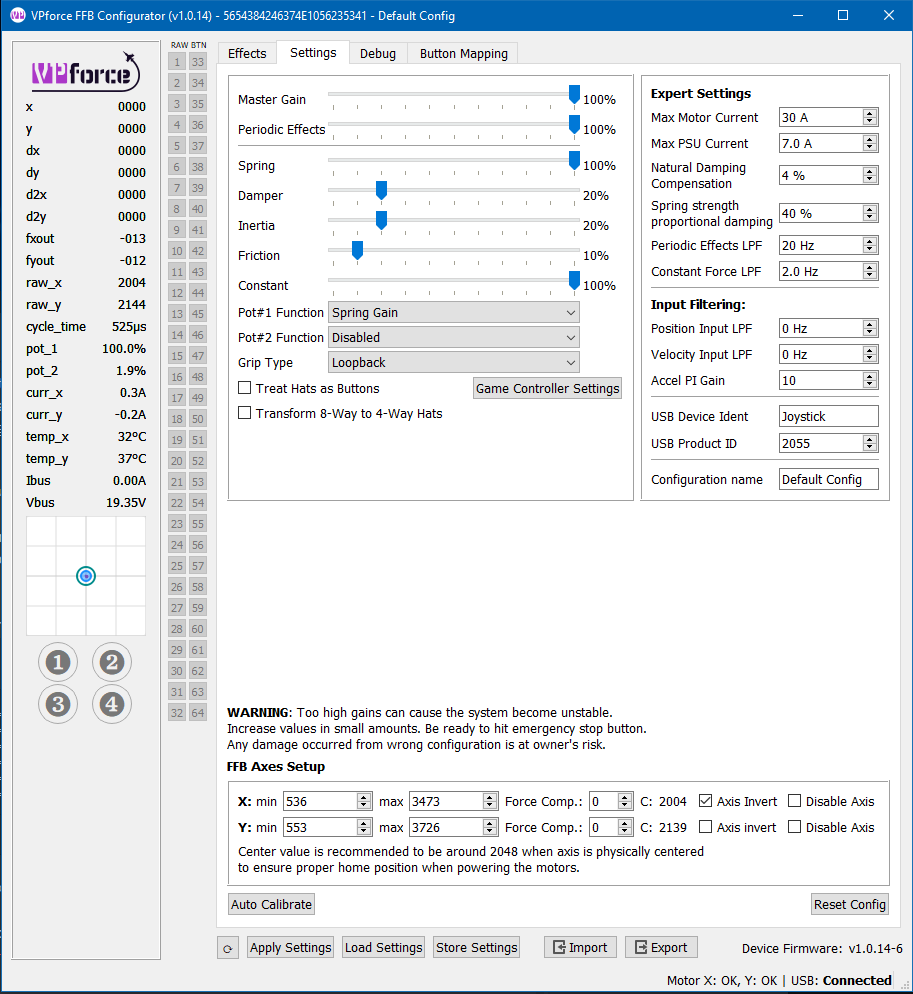Click joystick button indicator 2

click(112, 662)
